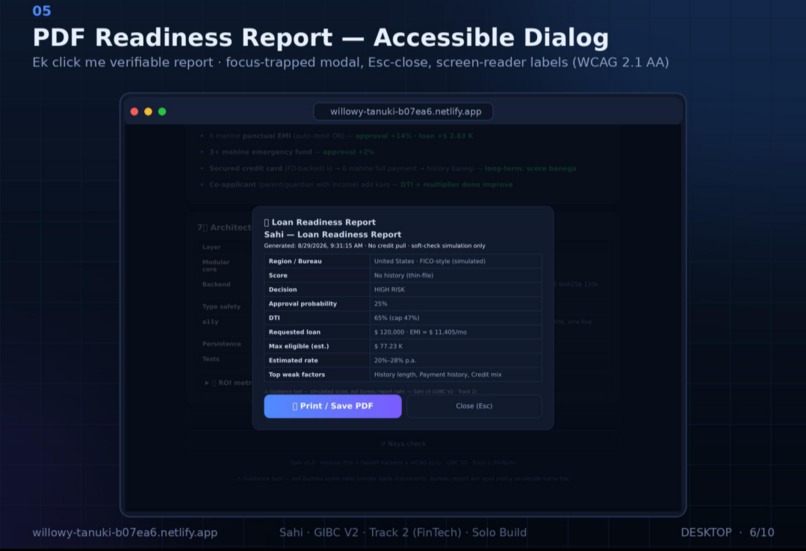806x551 pixels.
Task: Click the 'Top weak factors' label
Action: coord(297,374)
